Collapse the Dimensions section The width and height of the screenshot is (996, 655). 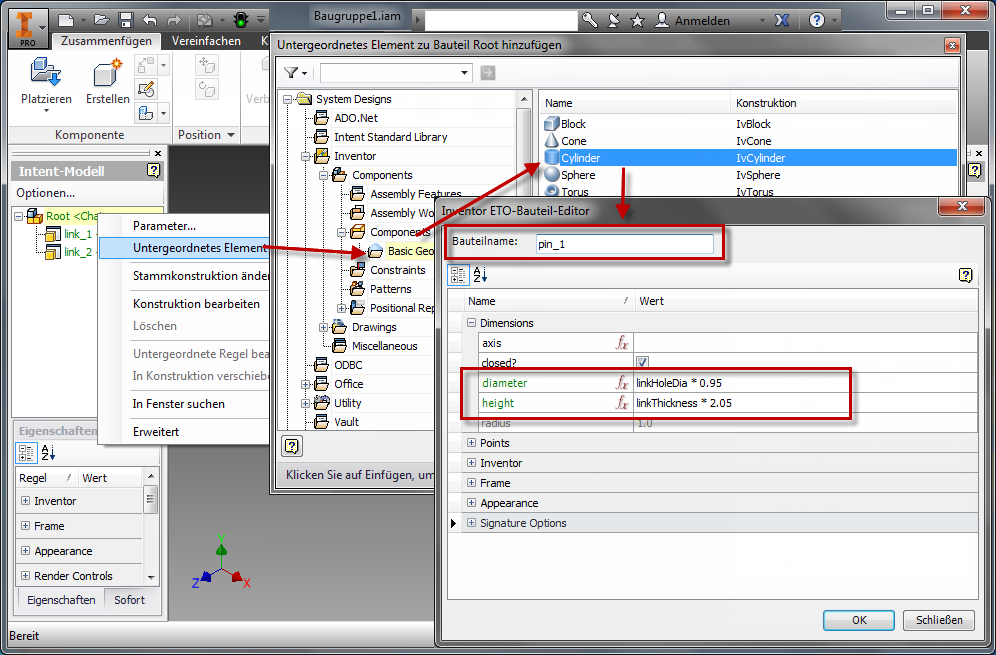point(471,323)
